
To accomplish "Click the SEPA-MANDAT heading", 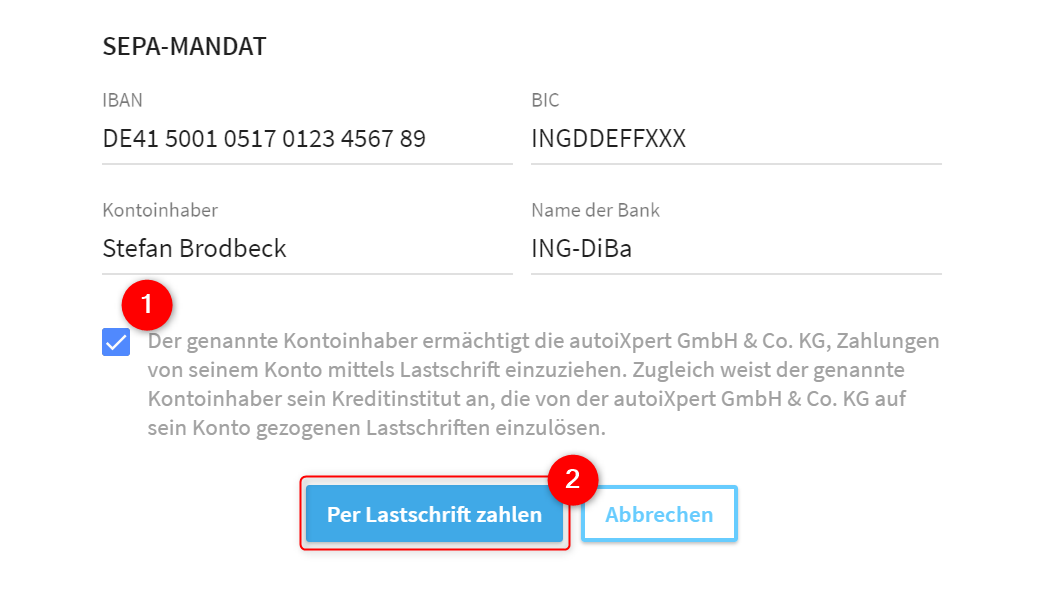I will click(184, 46).
